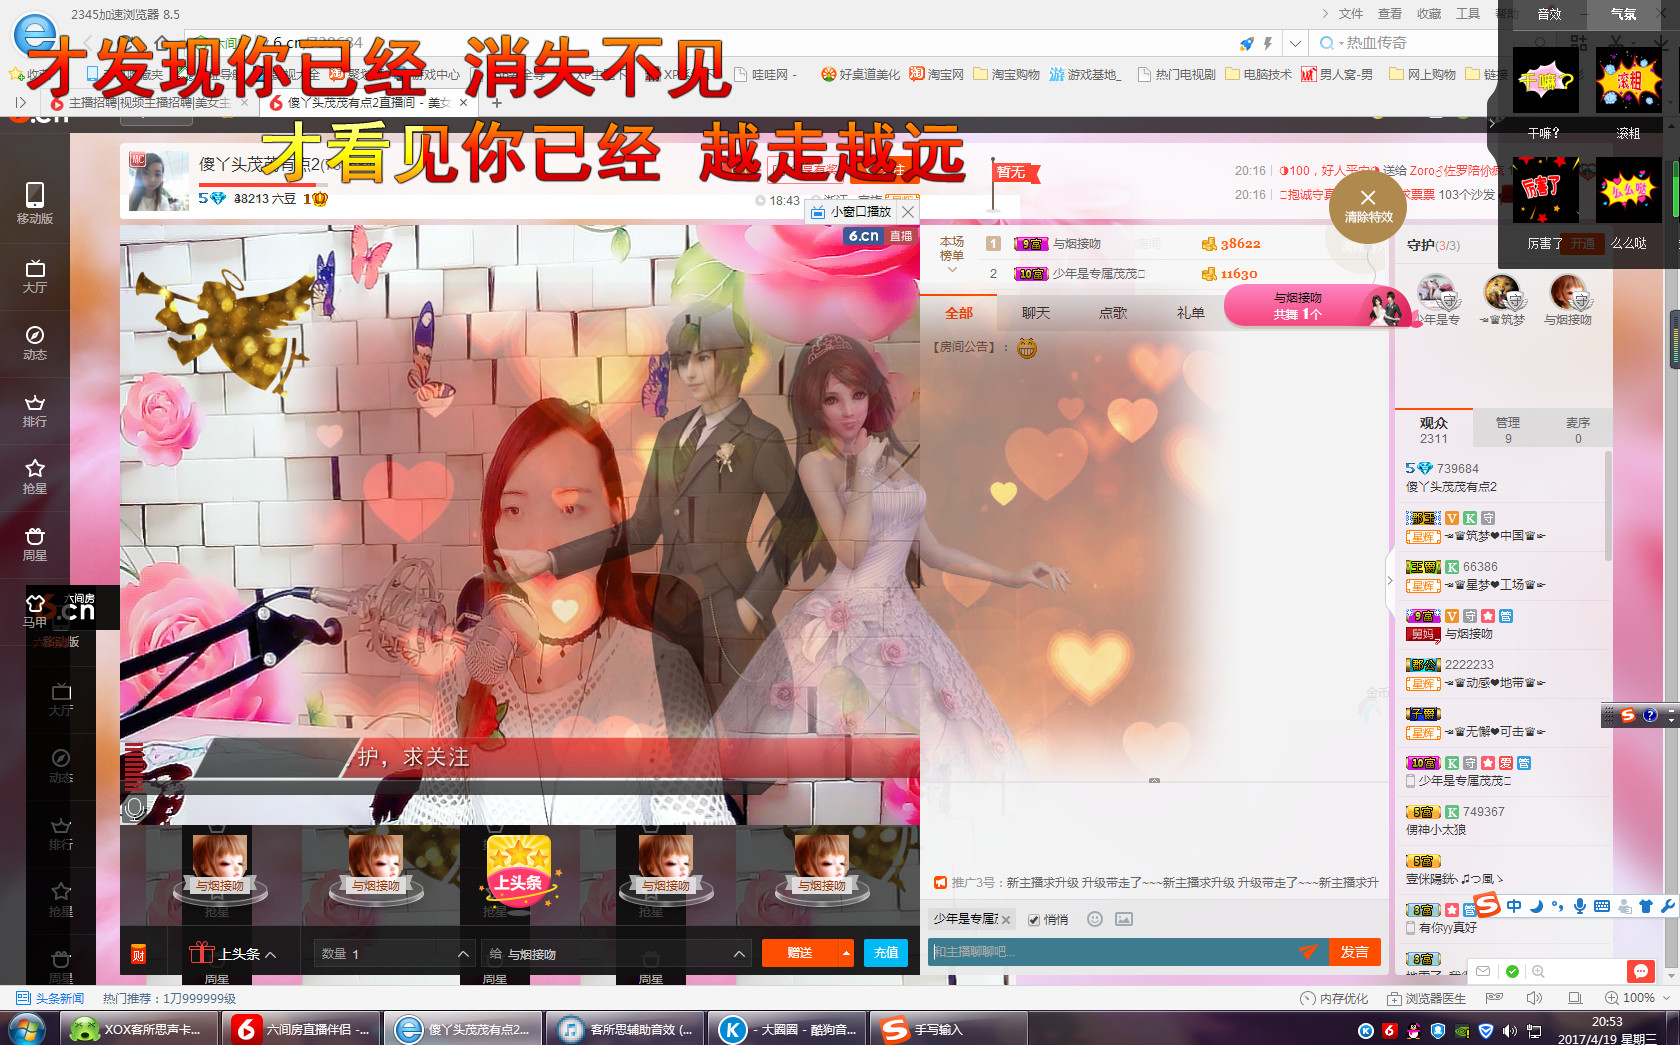1680x1045 pixels.
Task: Open the 数量 quantity dropdown
Action: (393, 954)
